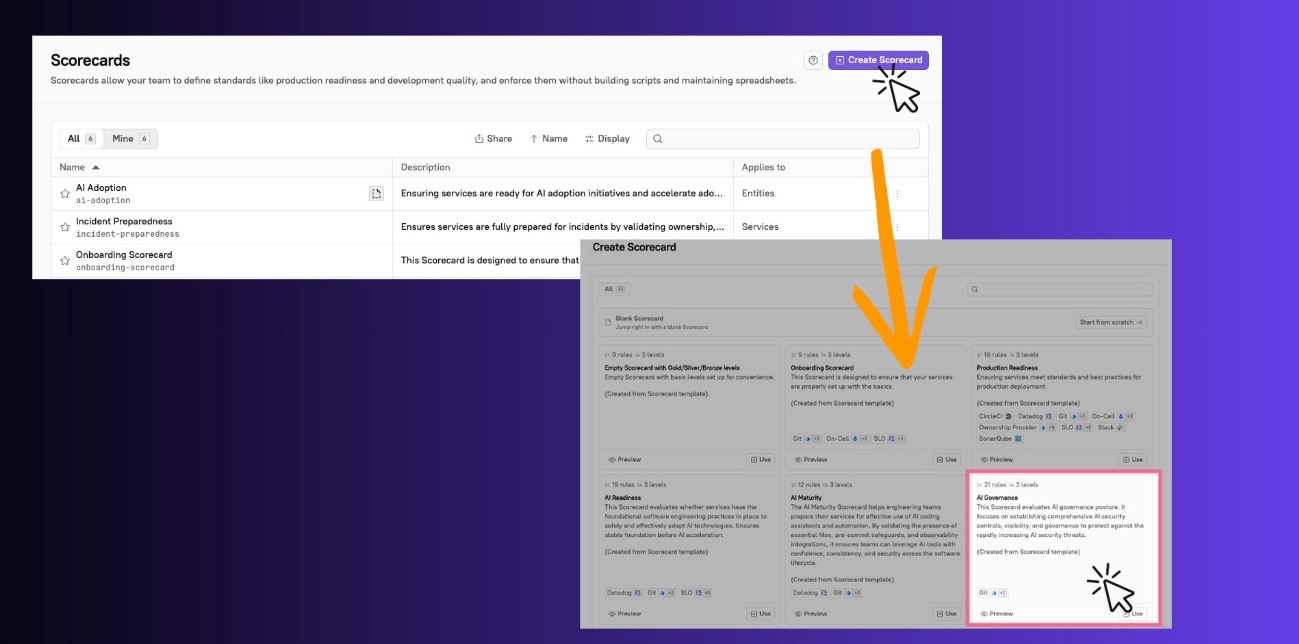Open the Share option in the toolbar

pyautogui.click(x=493, y=139)
